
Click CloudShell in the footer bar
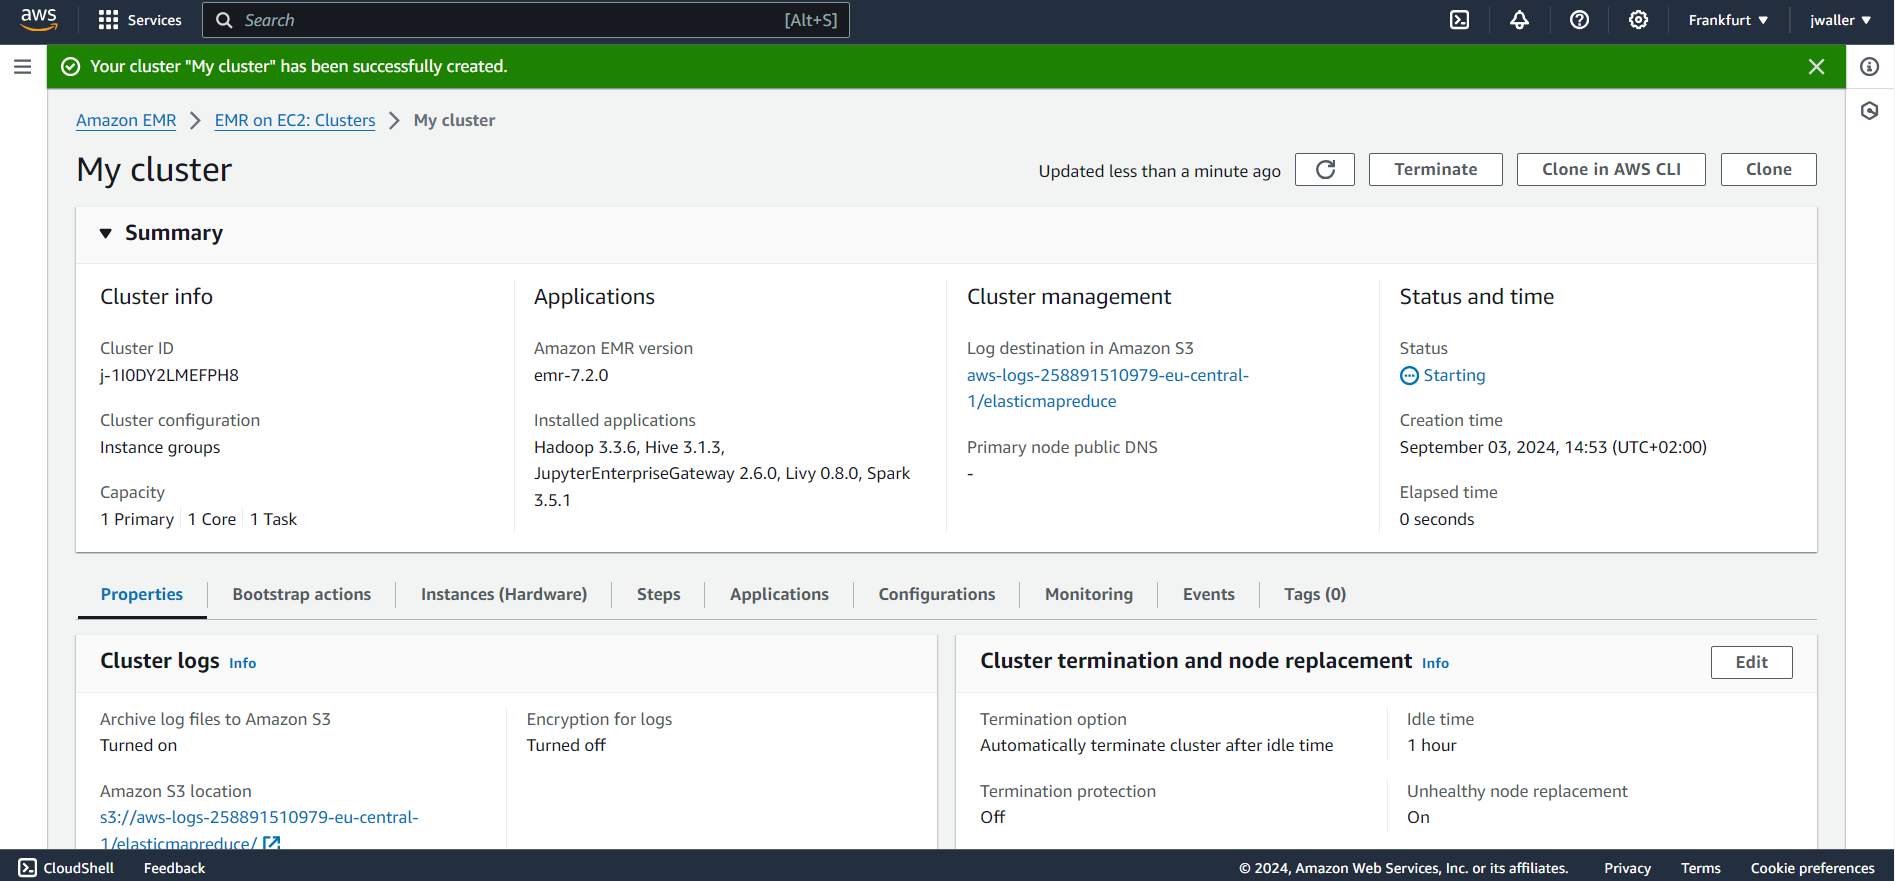[66, 868]
